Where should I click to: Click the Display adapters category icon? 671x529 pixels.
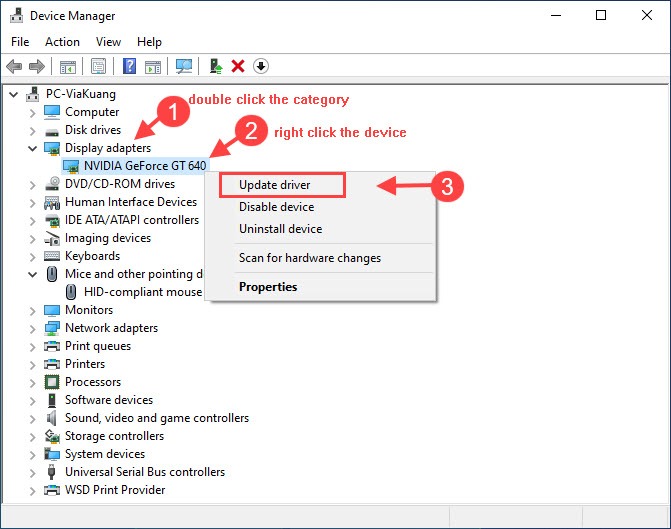(52, 148)
